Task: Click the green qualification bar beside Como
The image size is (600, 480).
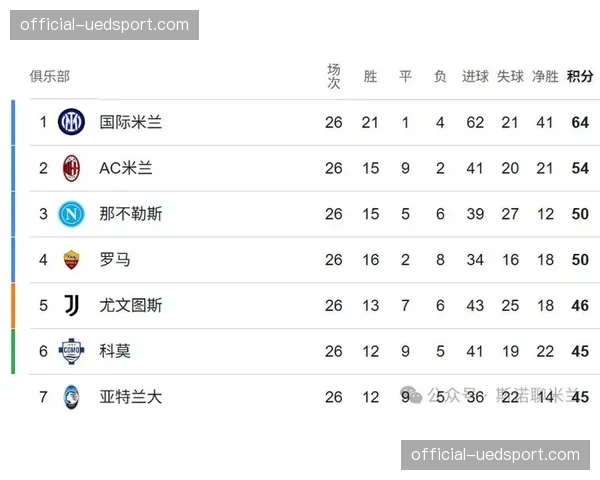Action: tap(14, 351)
